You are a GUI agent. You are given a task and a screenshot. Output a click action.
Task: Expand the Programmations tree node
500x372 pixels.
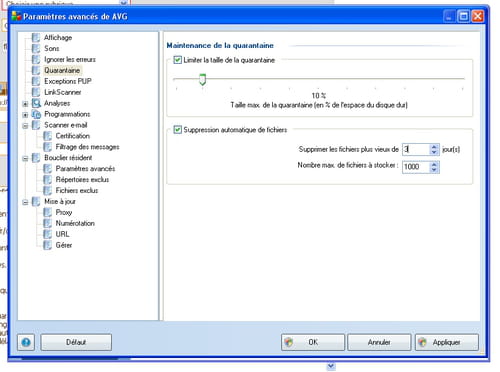pyautogui.click(x=25, y=115)
